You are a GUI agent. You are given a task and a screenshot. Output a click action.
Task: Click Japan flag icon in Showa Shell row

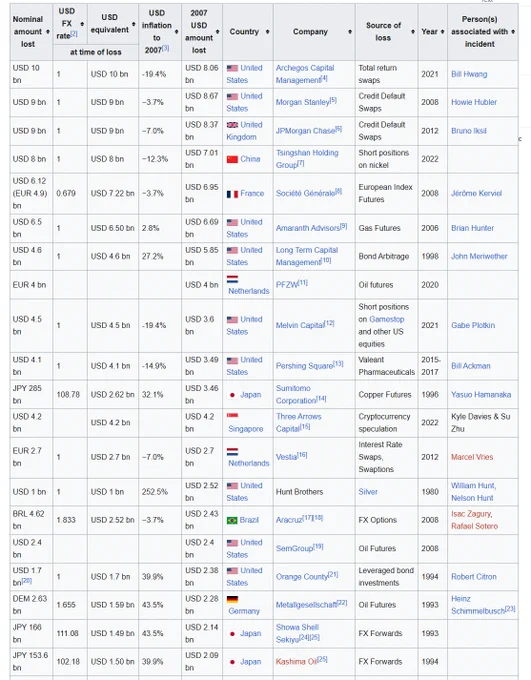pos(232,634)
